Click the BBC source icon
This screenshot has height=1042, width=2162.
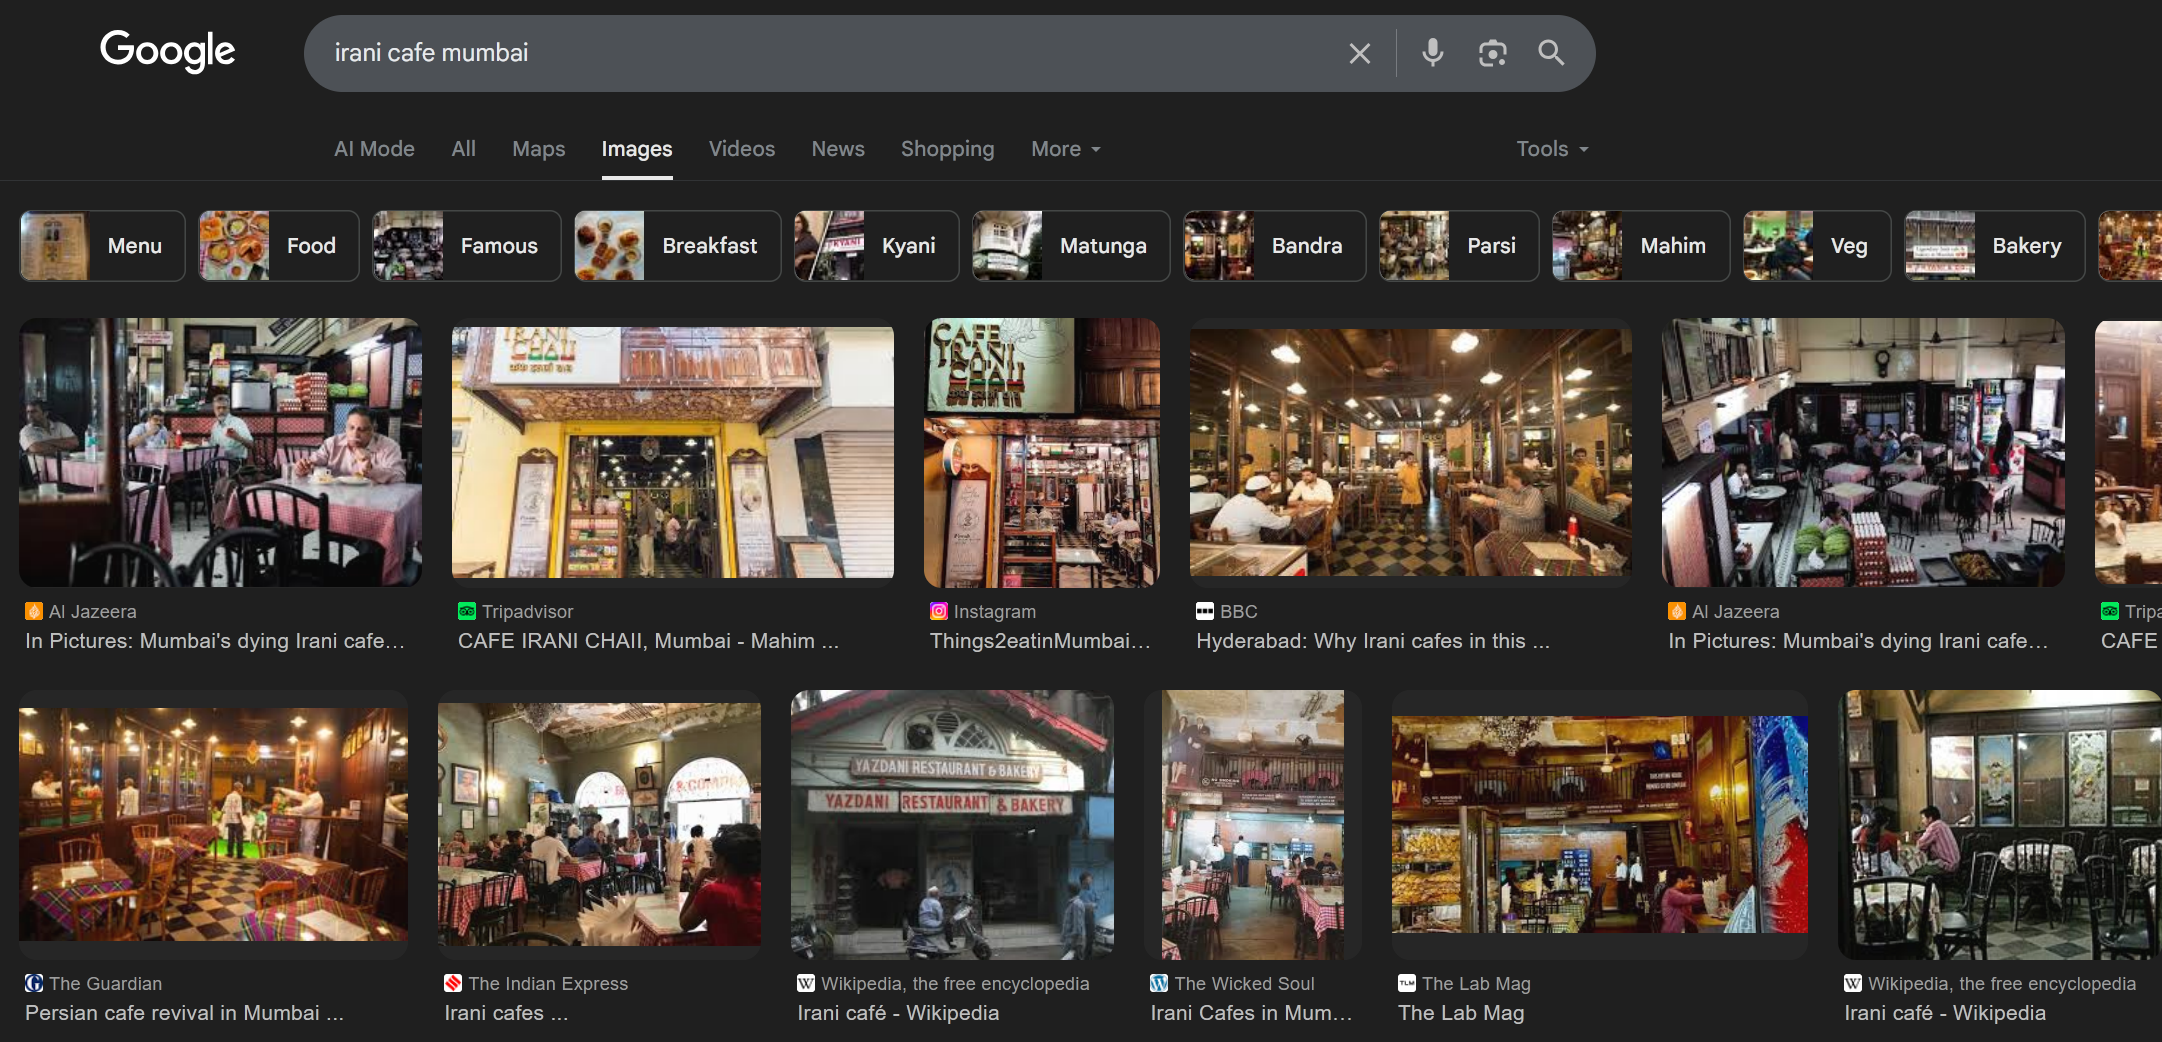click(1205, 611)
